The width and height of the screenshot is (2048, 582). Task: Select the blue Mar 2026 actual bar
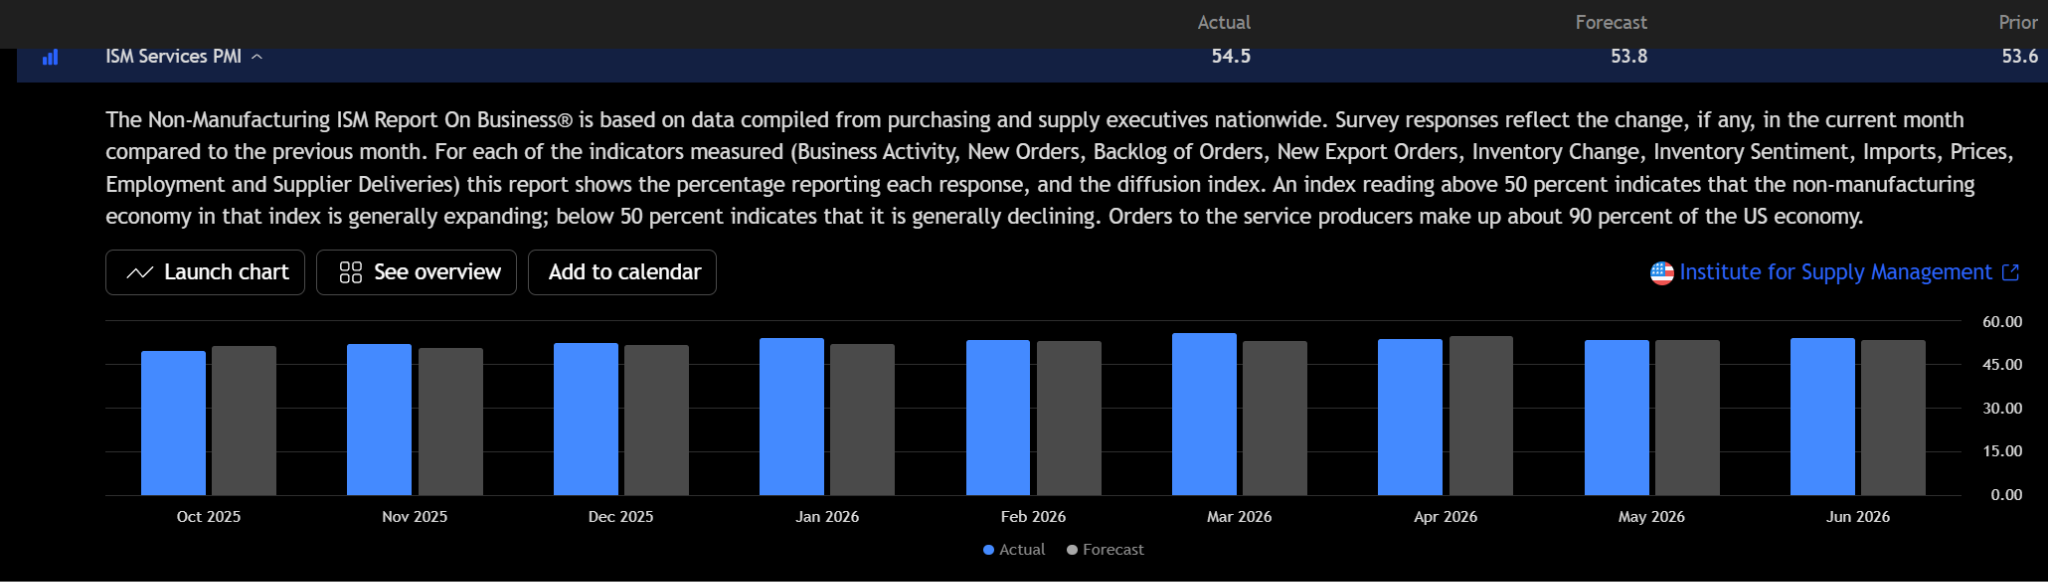click(1204, 414)
